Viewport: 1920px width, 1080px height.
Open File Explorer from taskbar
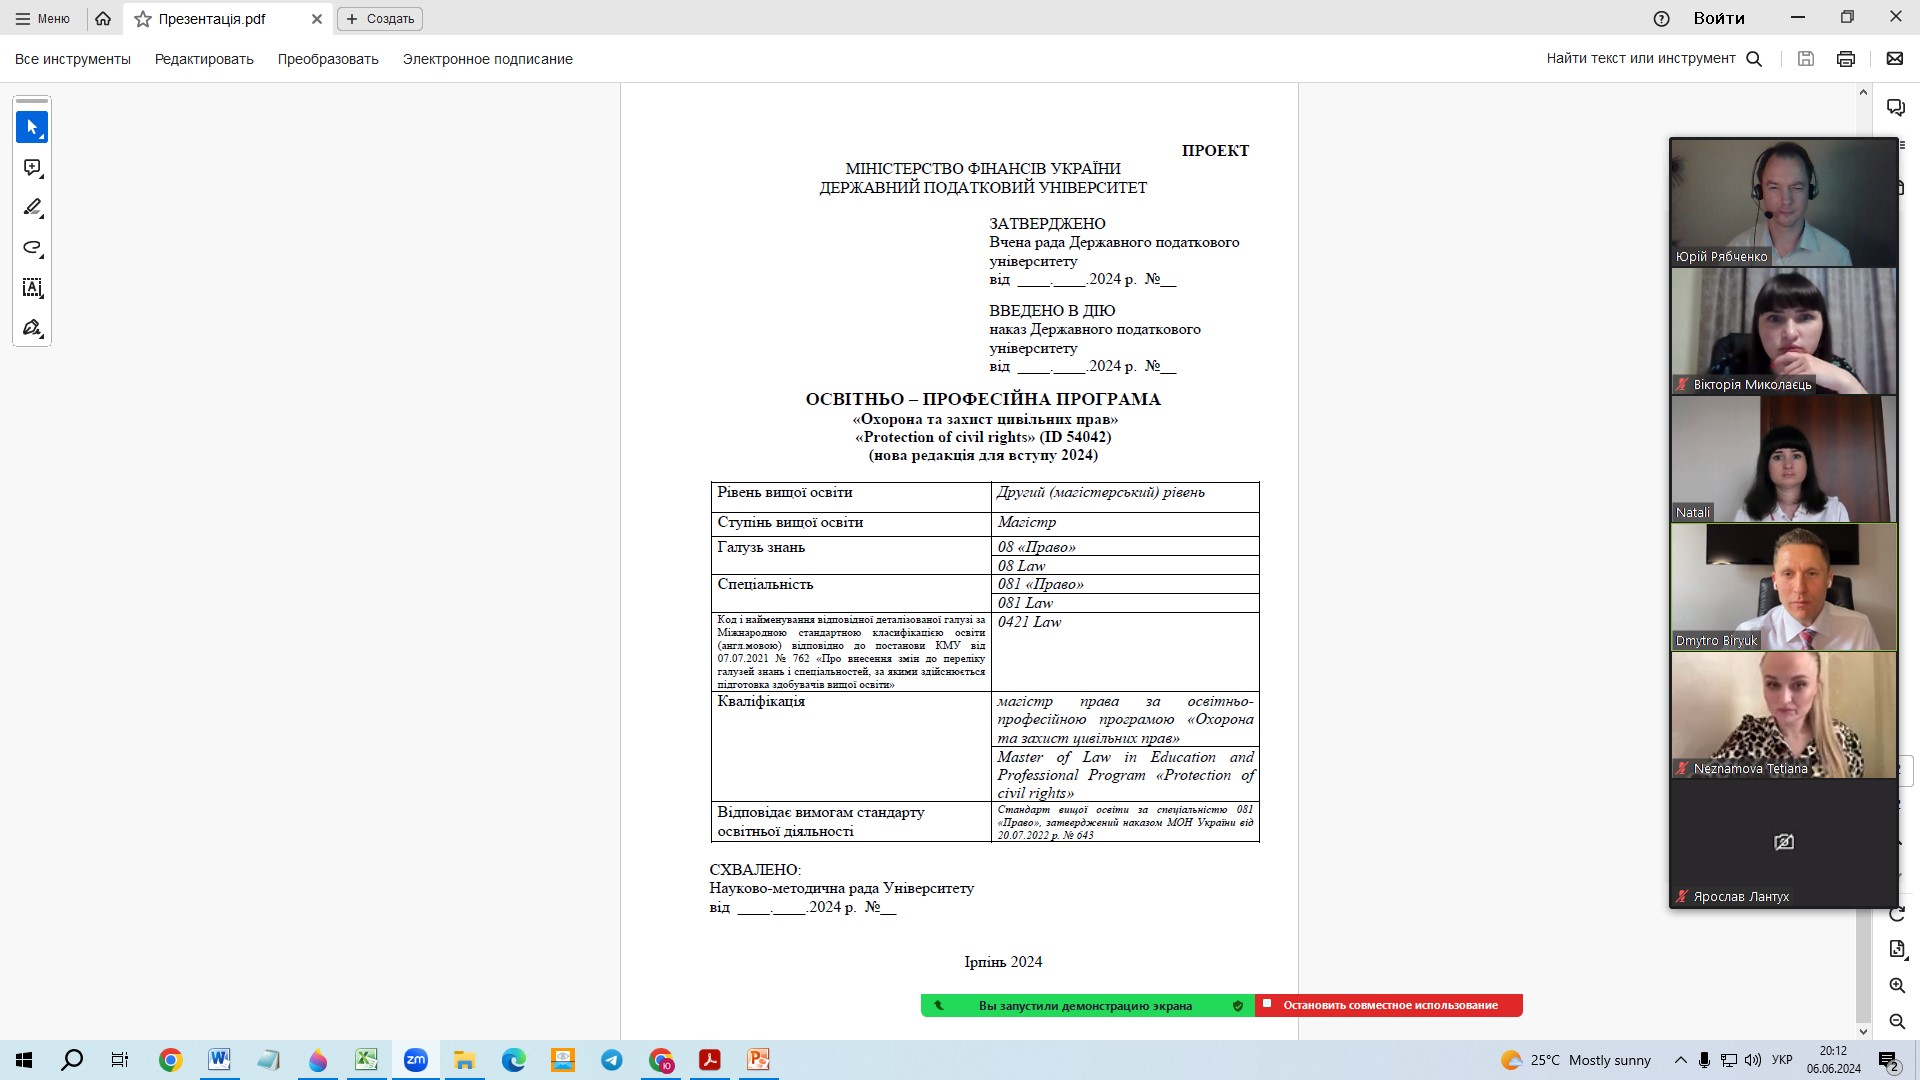tap(464, 1060)
